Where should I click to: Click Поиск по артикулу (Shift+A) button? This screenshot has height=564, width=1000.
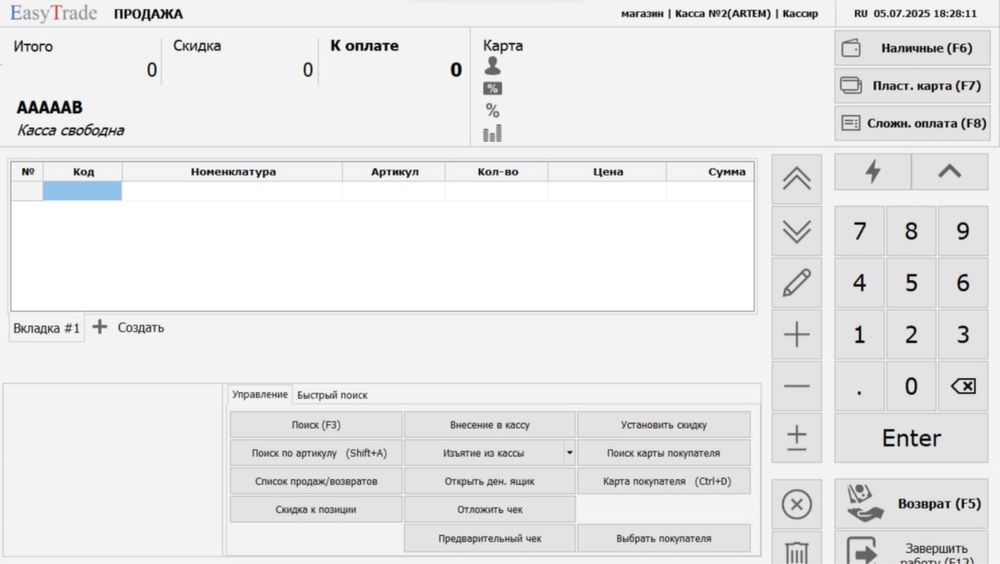tap(316, 453)
